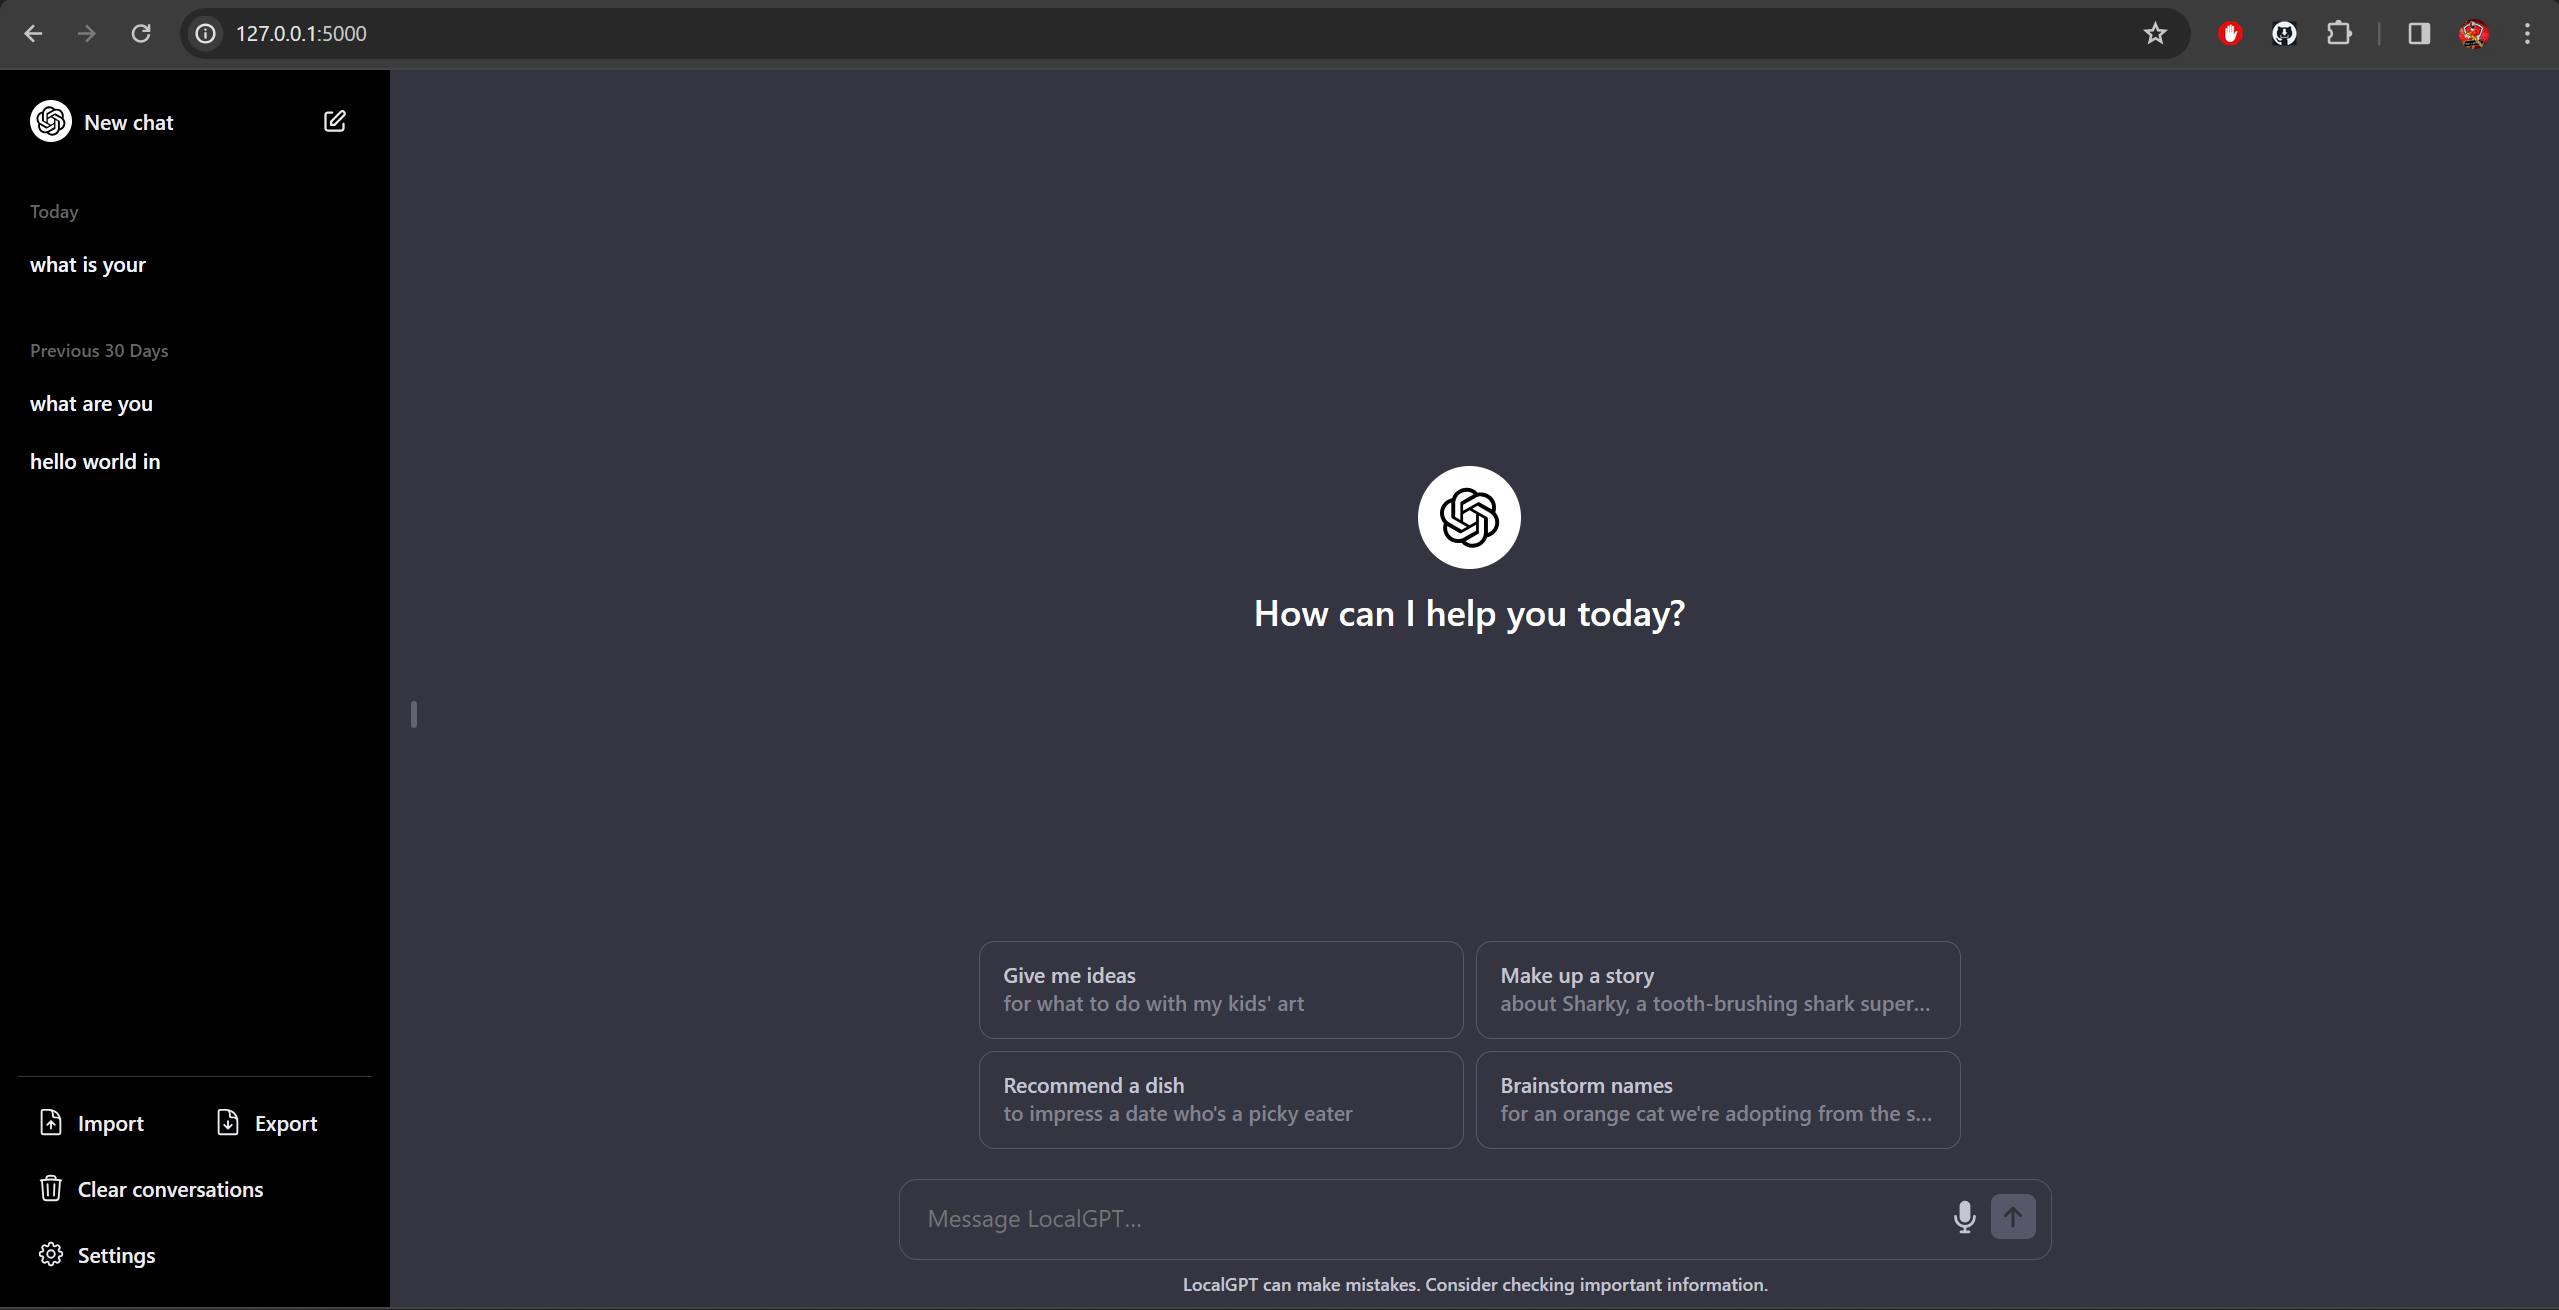Image resolution: width=2559 pixels, height=1310 pixels.
Task: Click Export conversations button
Action: [x=267, y=1123]
